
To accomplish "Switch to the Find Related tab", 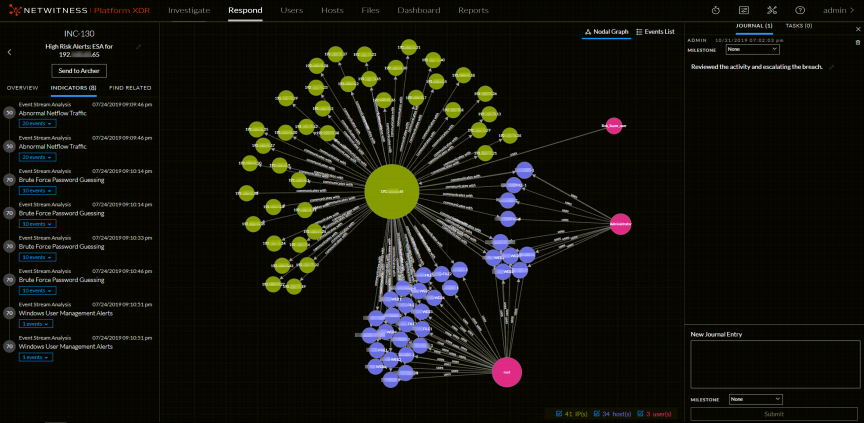I will coord(130,88).
